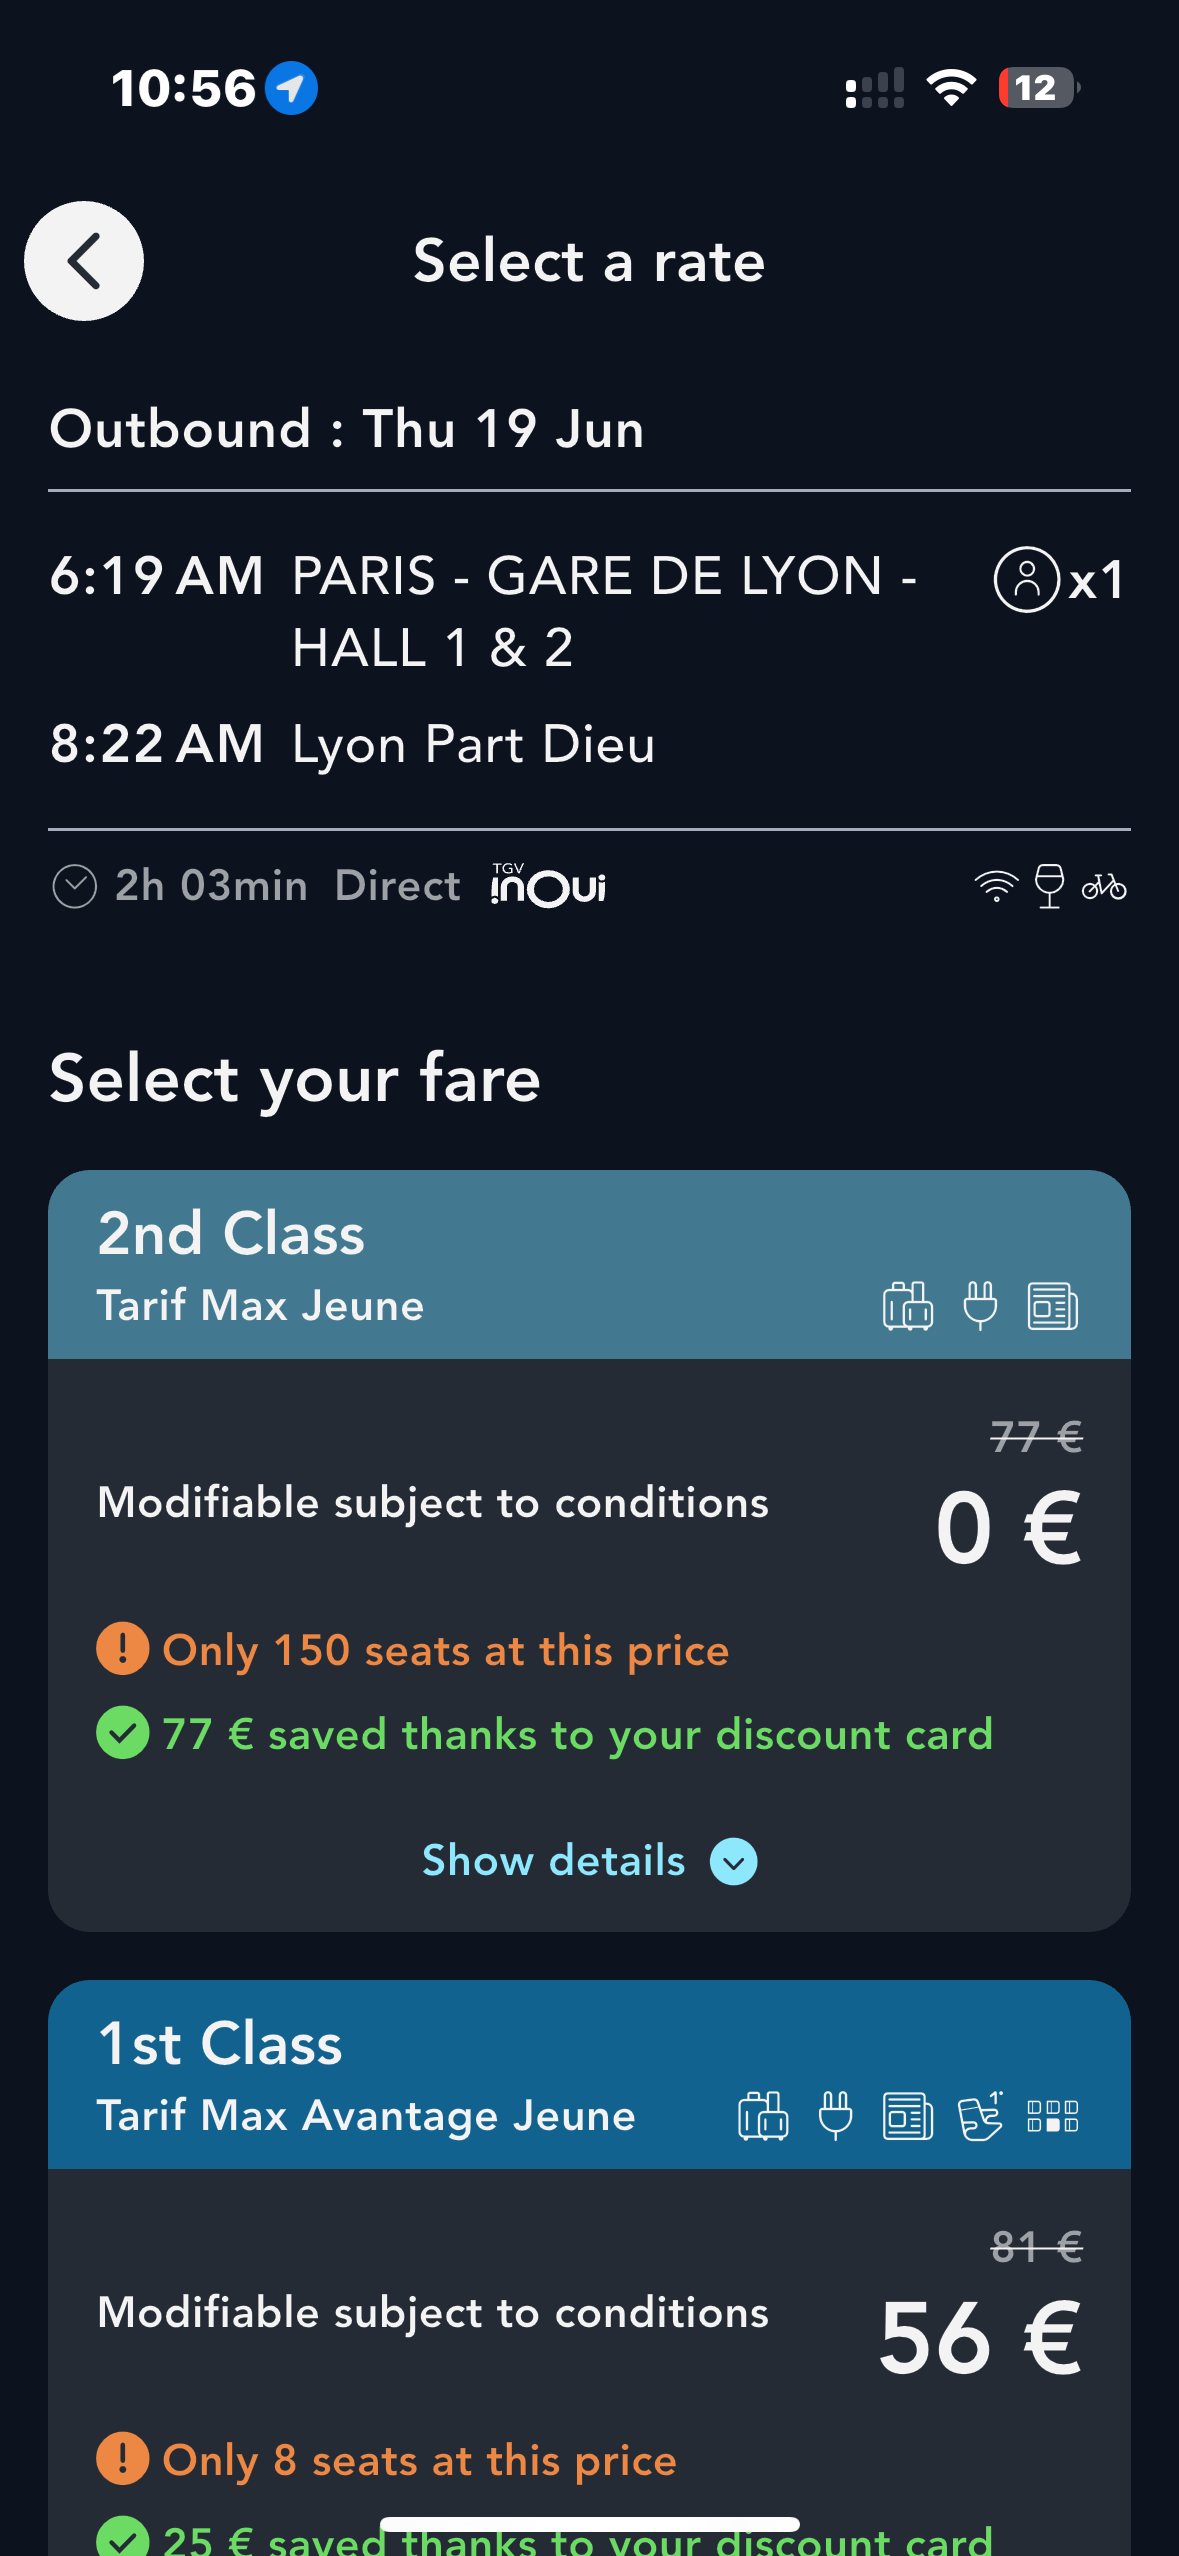Go back from the Select a rate screen

84,260
